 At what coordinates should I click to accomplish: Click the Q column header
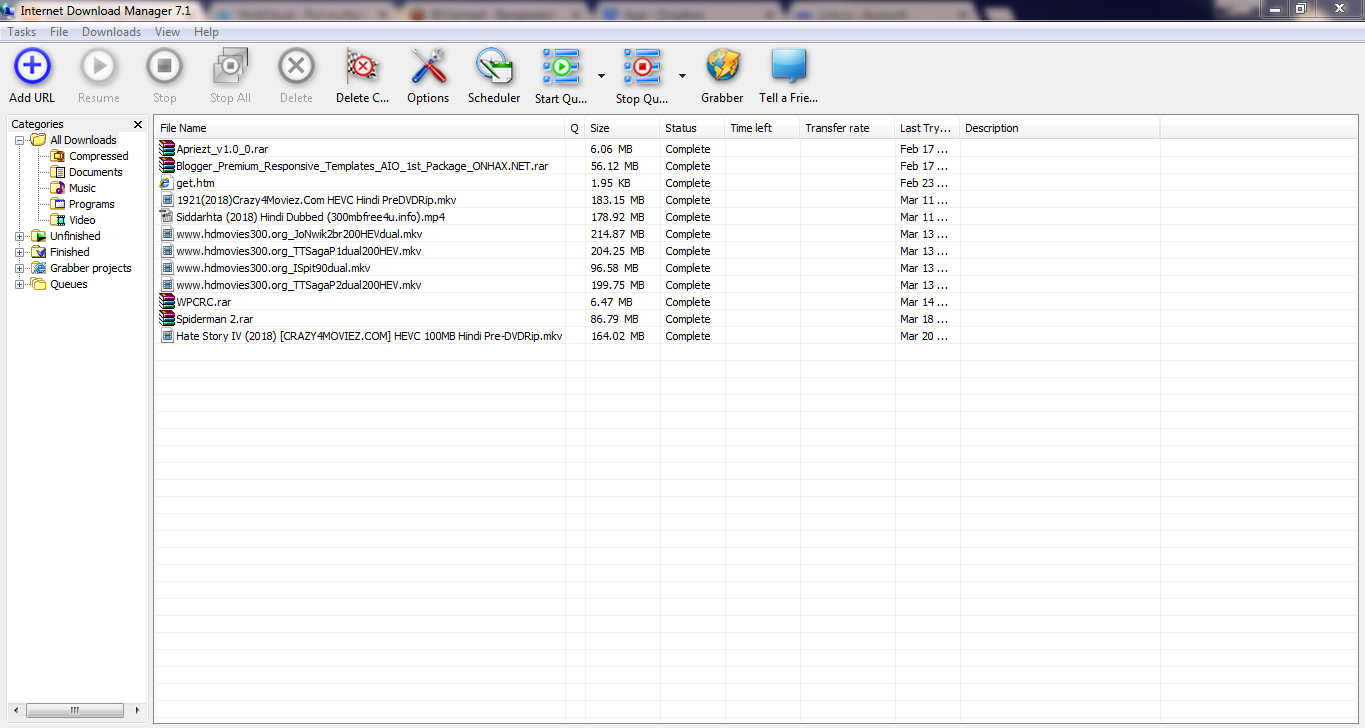(575, 128)
